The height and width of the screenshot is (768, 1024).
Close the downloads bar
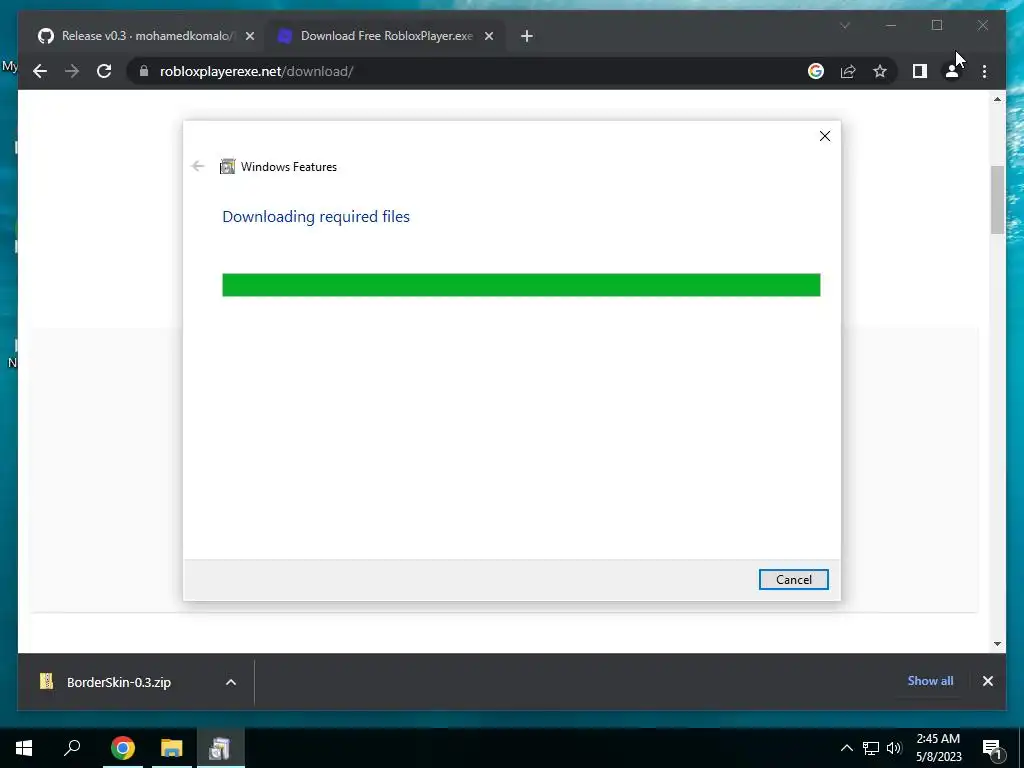pos(987,681)
